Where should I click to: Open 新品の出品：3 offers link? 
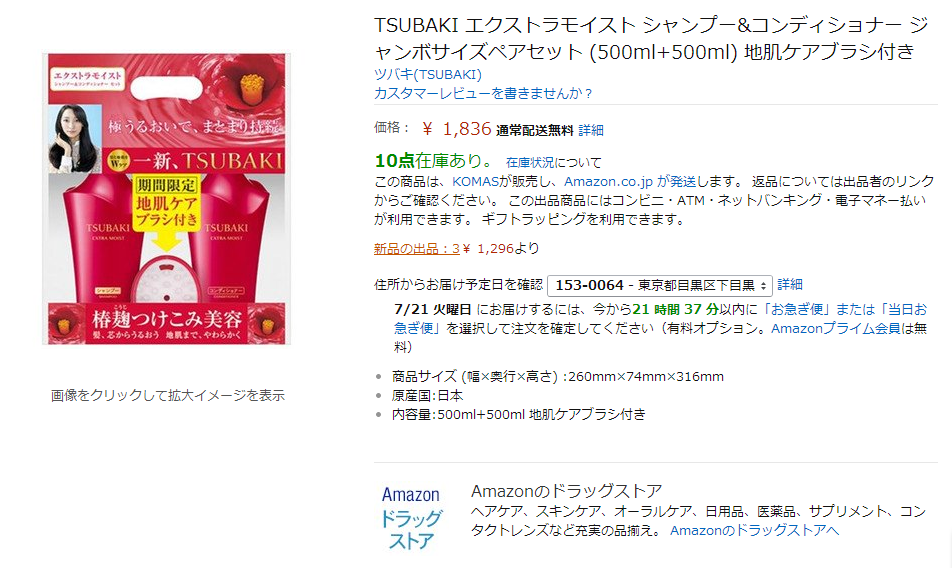click(x=416, y=248)
